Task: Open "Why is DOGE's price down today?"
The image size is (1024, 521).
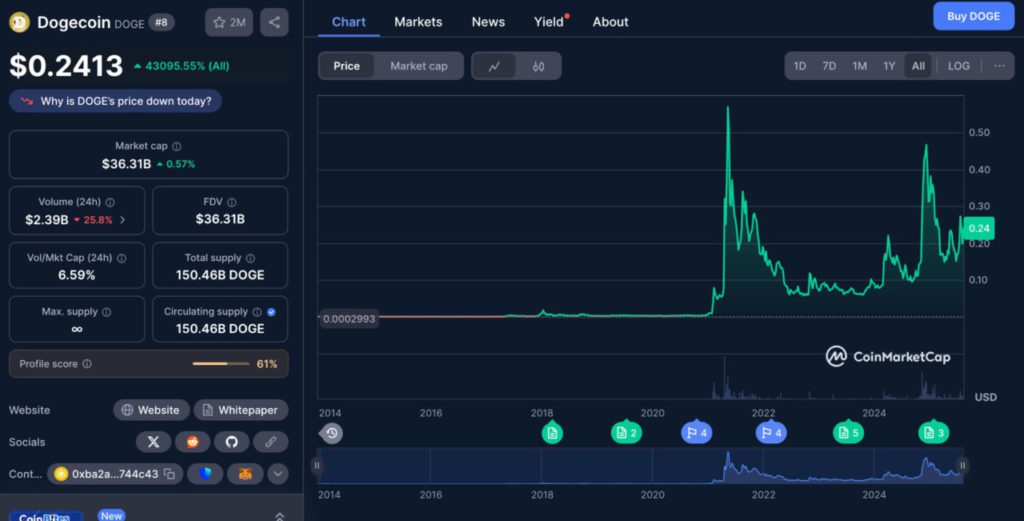Action: [x=116, y=101]
